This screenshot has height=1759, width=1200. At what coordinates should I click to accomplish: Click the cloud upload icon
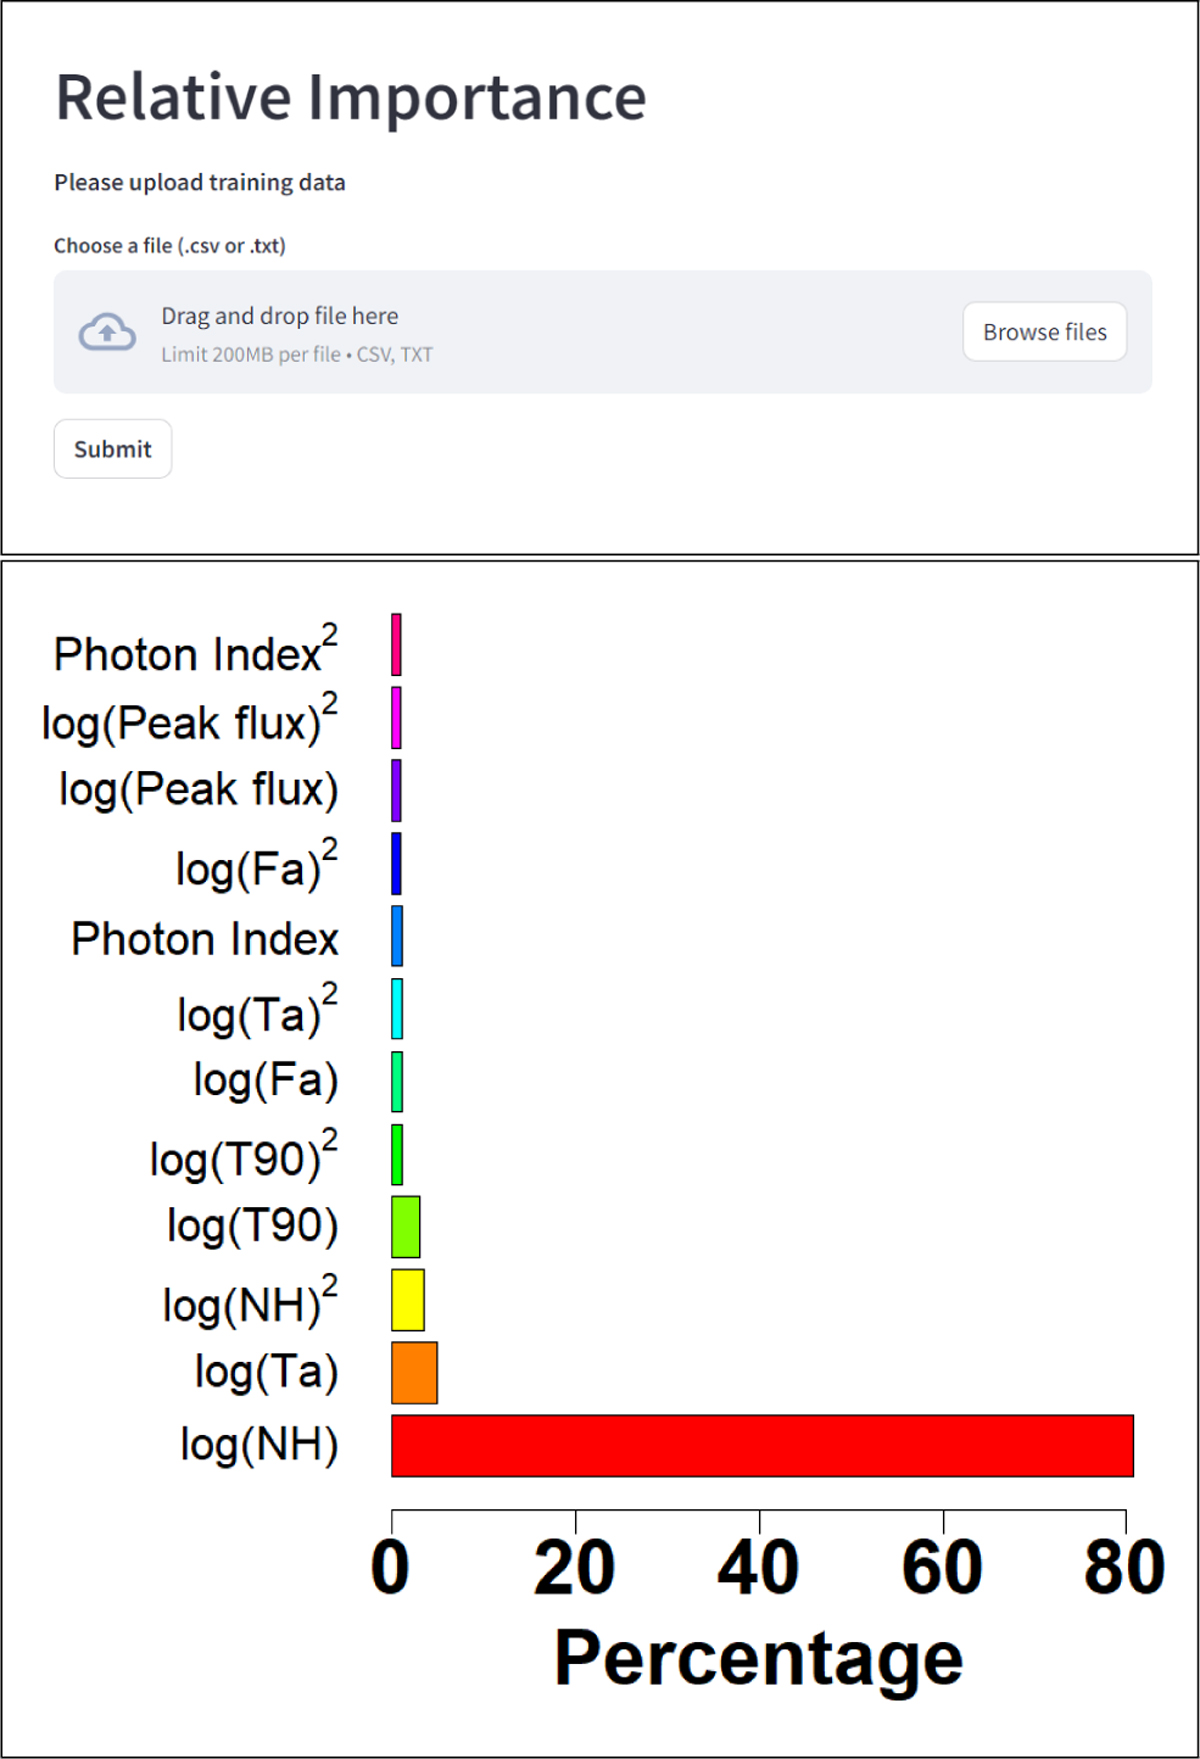coord(107,332)
